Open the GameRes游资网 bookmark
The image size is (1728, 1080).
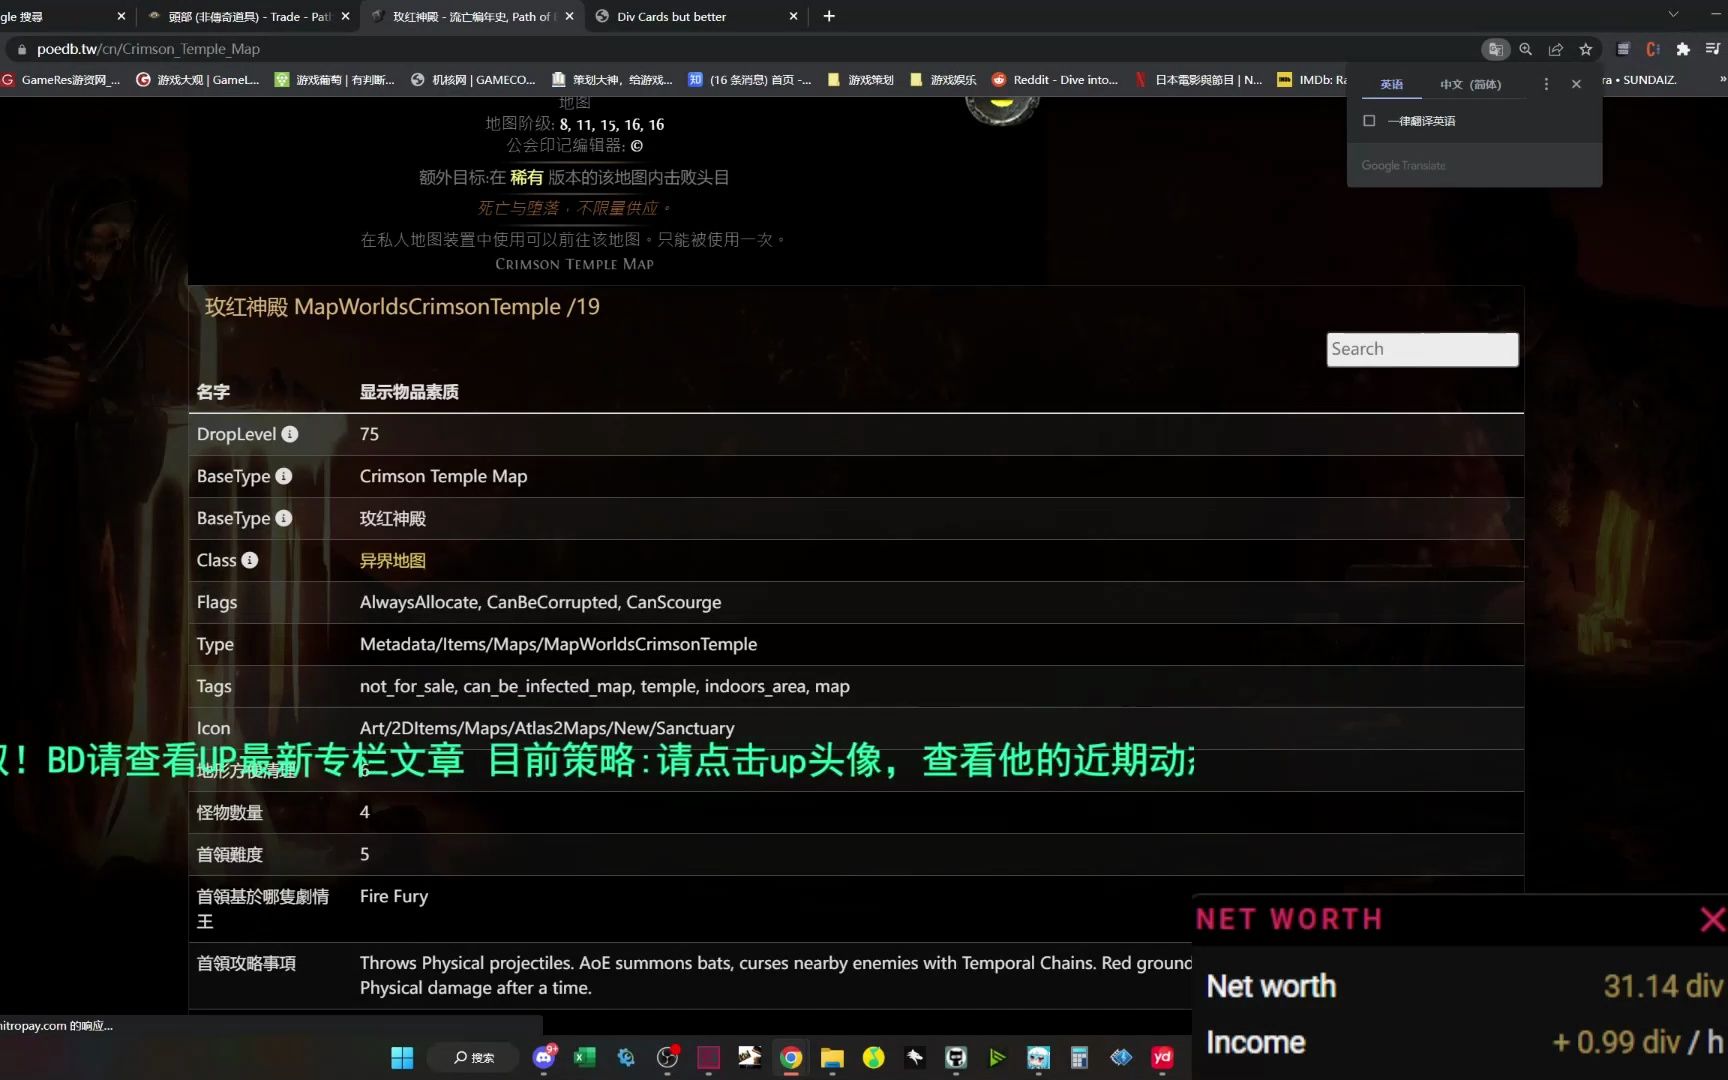coord(62,80)
